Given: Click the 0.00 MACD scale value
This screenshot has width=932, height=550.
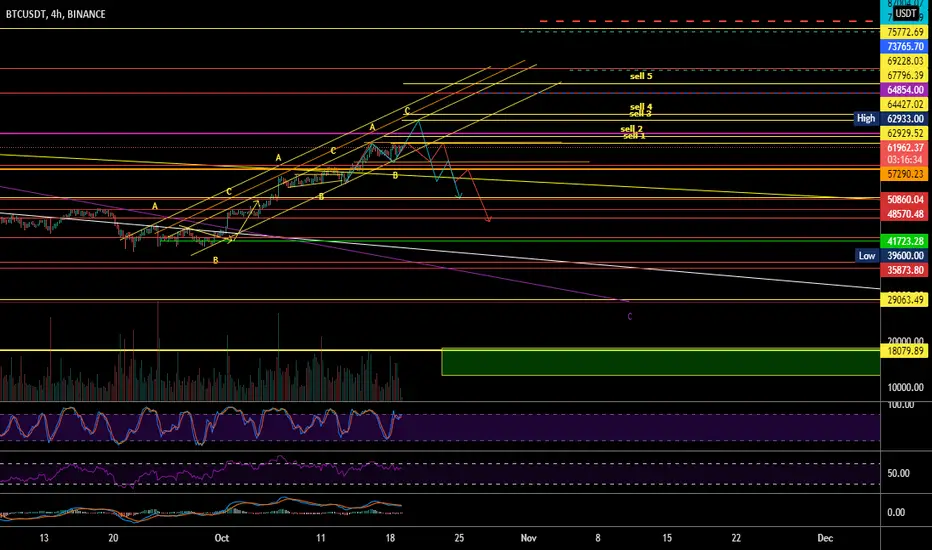Looking at the screenshot, I should 896,513.
